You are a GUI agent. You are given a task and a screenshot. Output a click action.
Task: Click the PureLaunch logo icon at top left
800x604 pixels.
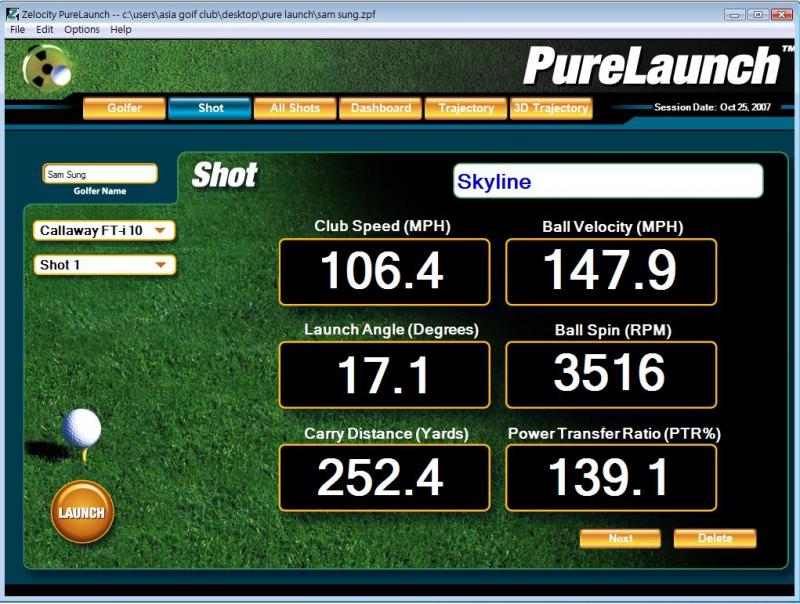(49, 68)
